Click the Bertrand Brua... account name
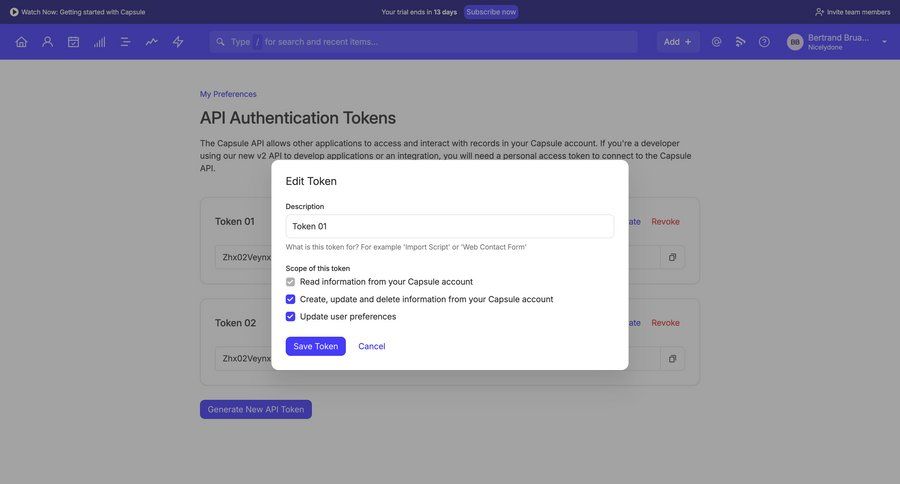The width and height of the screenshot is (900, 484). tap(838, 38)
